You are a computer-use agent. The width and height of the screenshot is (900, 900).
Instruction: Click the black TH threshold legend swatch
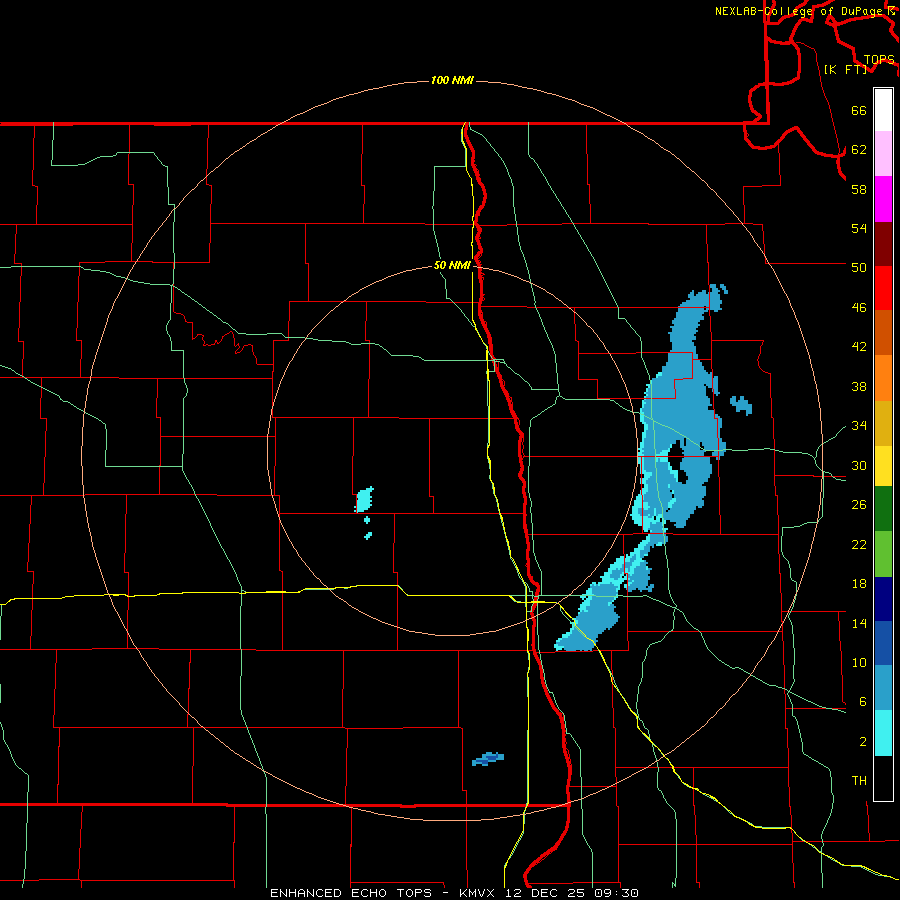(883, 778)
